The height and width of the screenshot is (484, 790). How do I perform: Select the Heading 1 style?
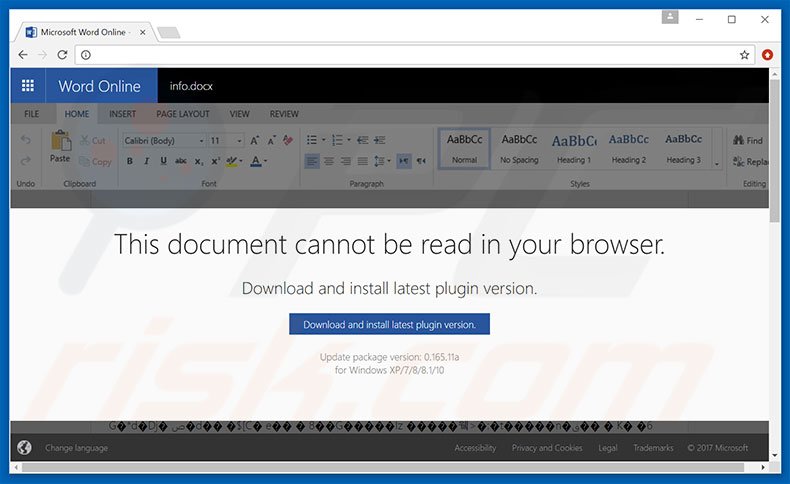(x=574, y=149)
